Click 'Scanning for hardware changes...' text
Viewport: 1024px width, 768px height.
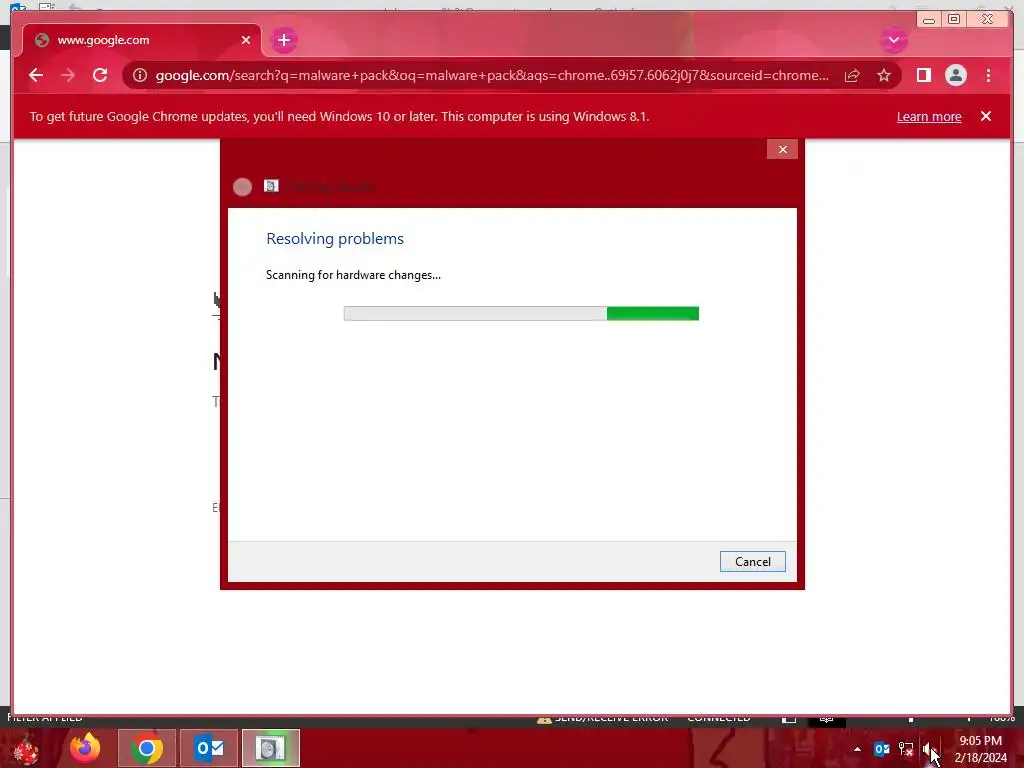353,275
